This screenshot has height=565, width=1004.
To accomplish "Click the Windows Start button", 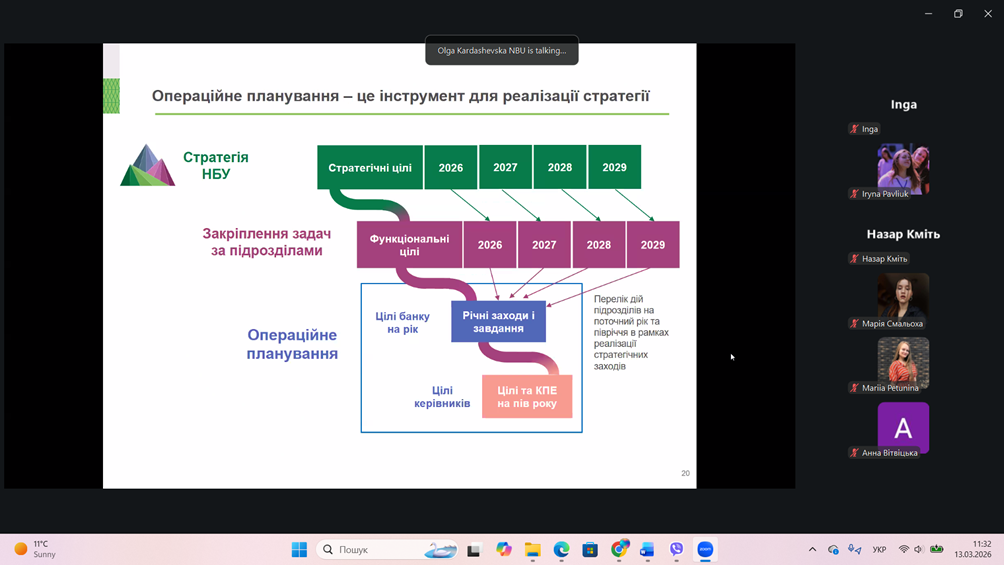I will point(299,549).
